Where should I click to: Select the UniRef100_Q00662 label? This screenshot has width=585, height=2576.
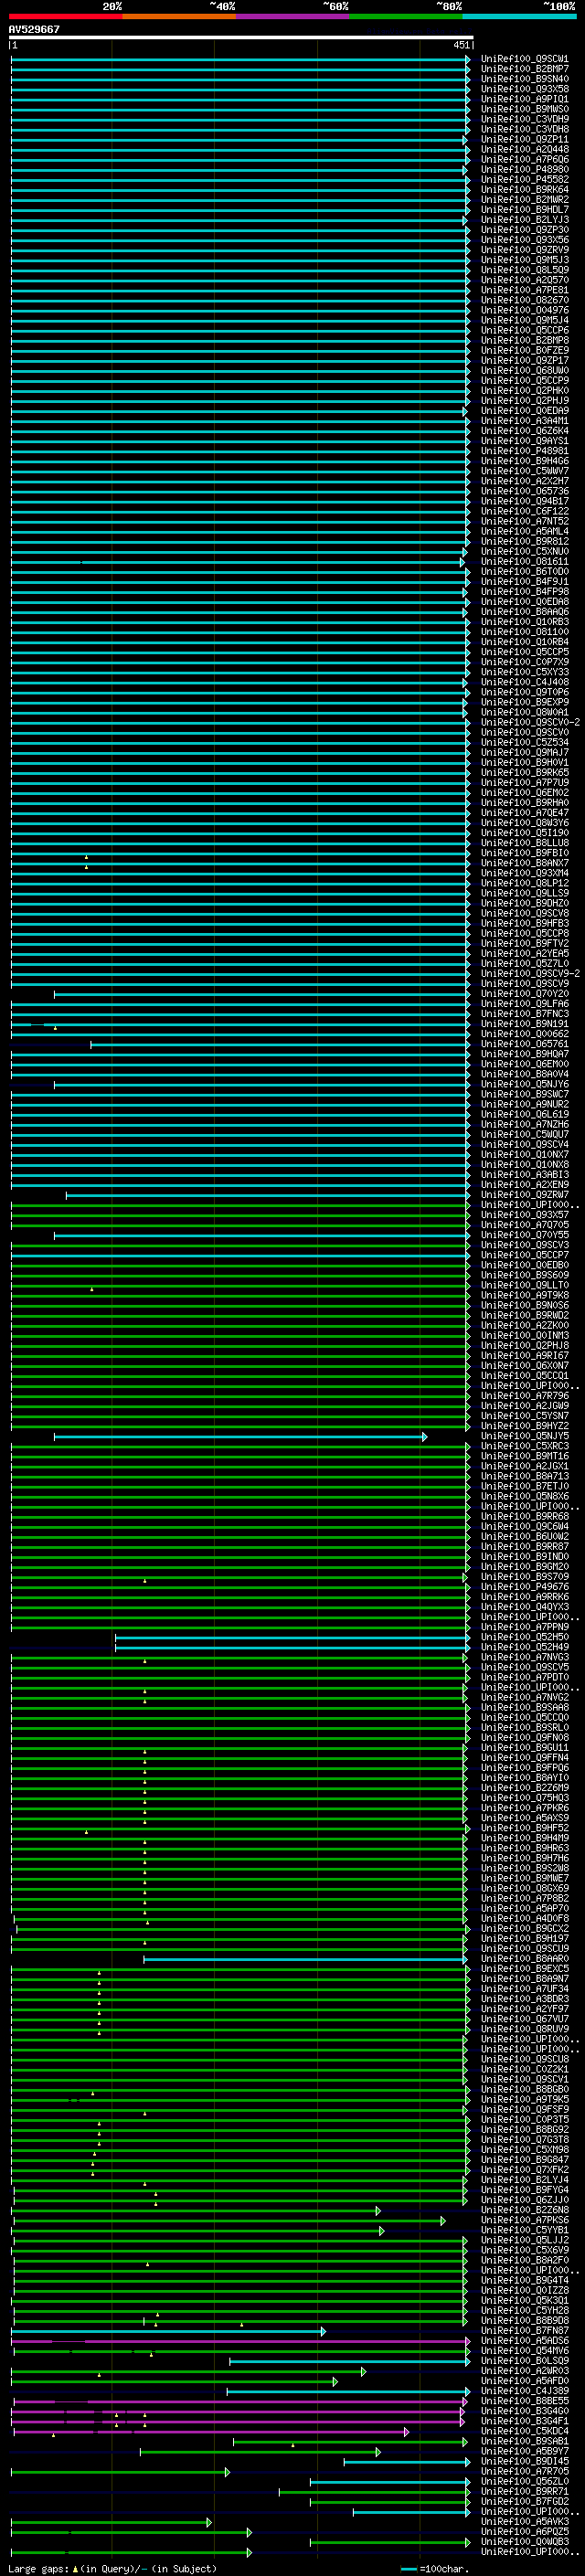click(x=524, y=1034)
